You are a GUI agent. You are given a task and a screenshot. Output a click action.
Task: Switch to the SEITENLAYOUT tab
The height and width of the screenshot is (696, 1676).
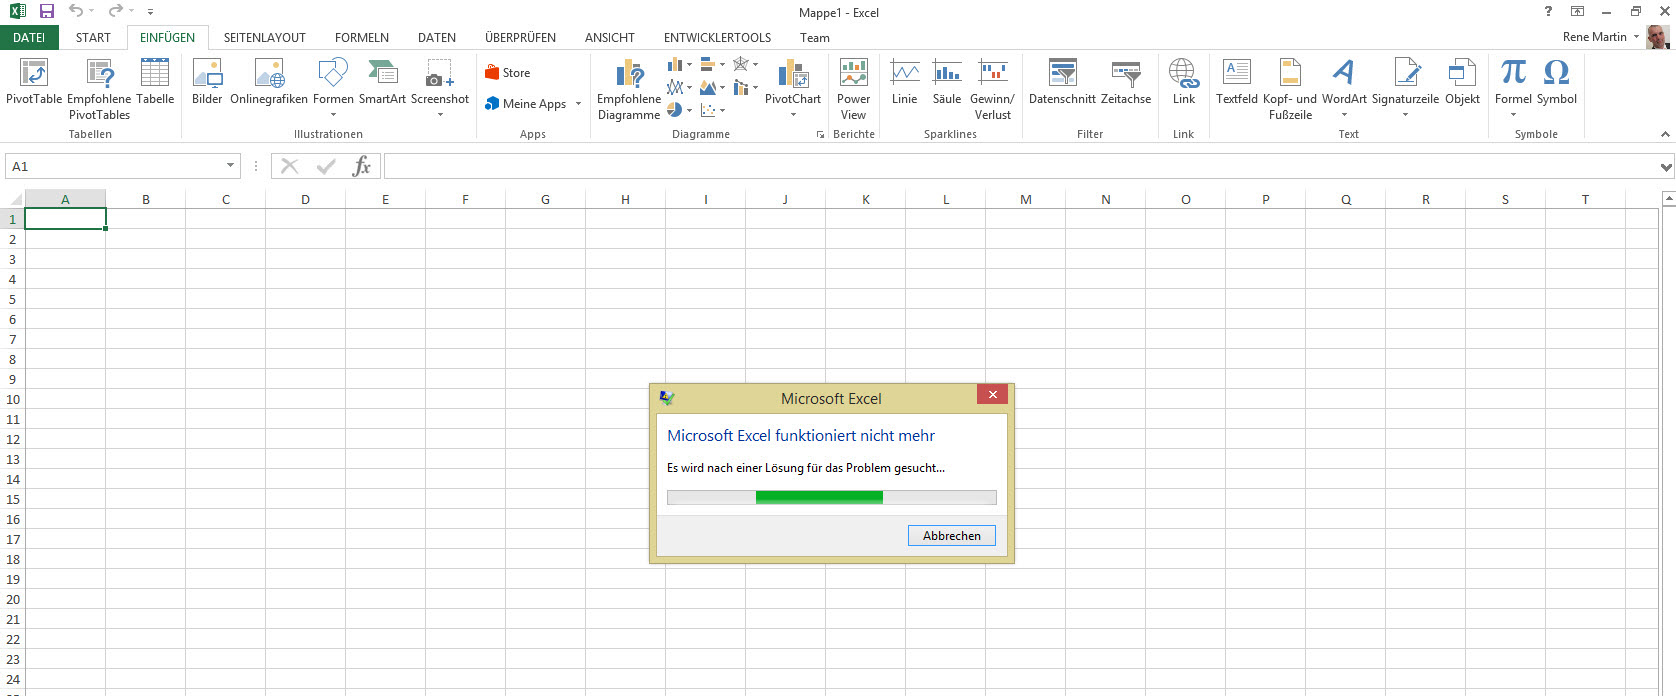(x=264, y=38)
